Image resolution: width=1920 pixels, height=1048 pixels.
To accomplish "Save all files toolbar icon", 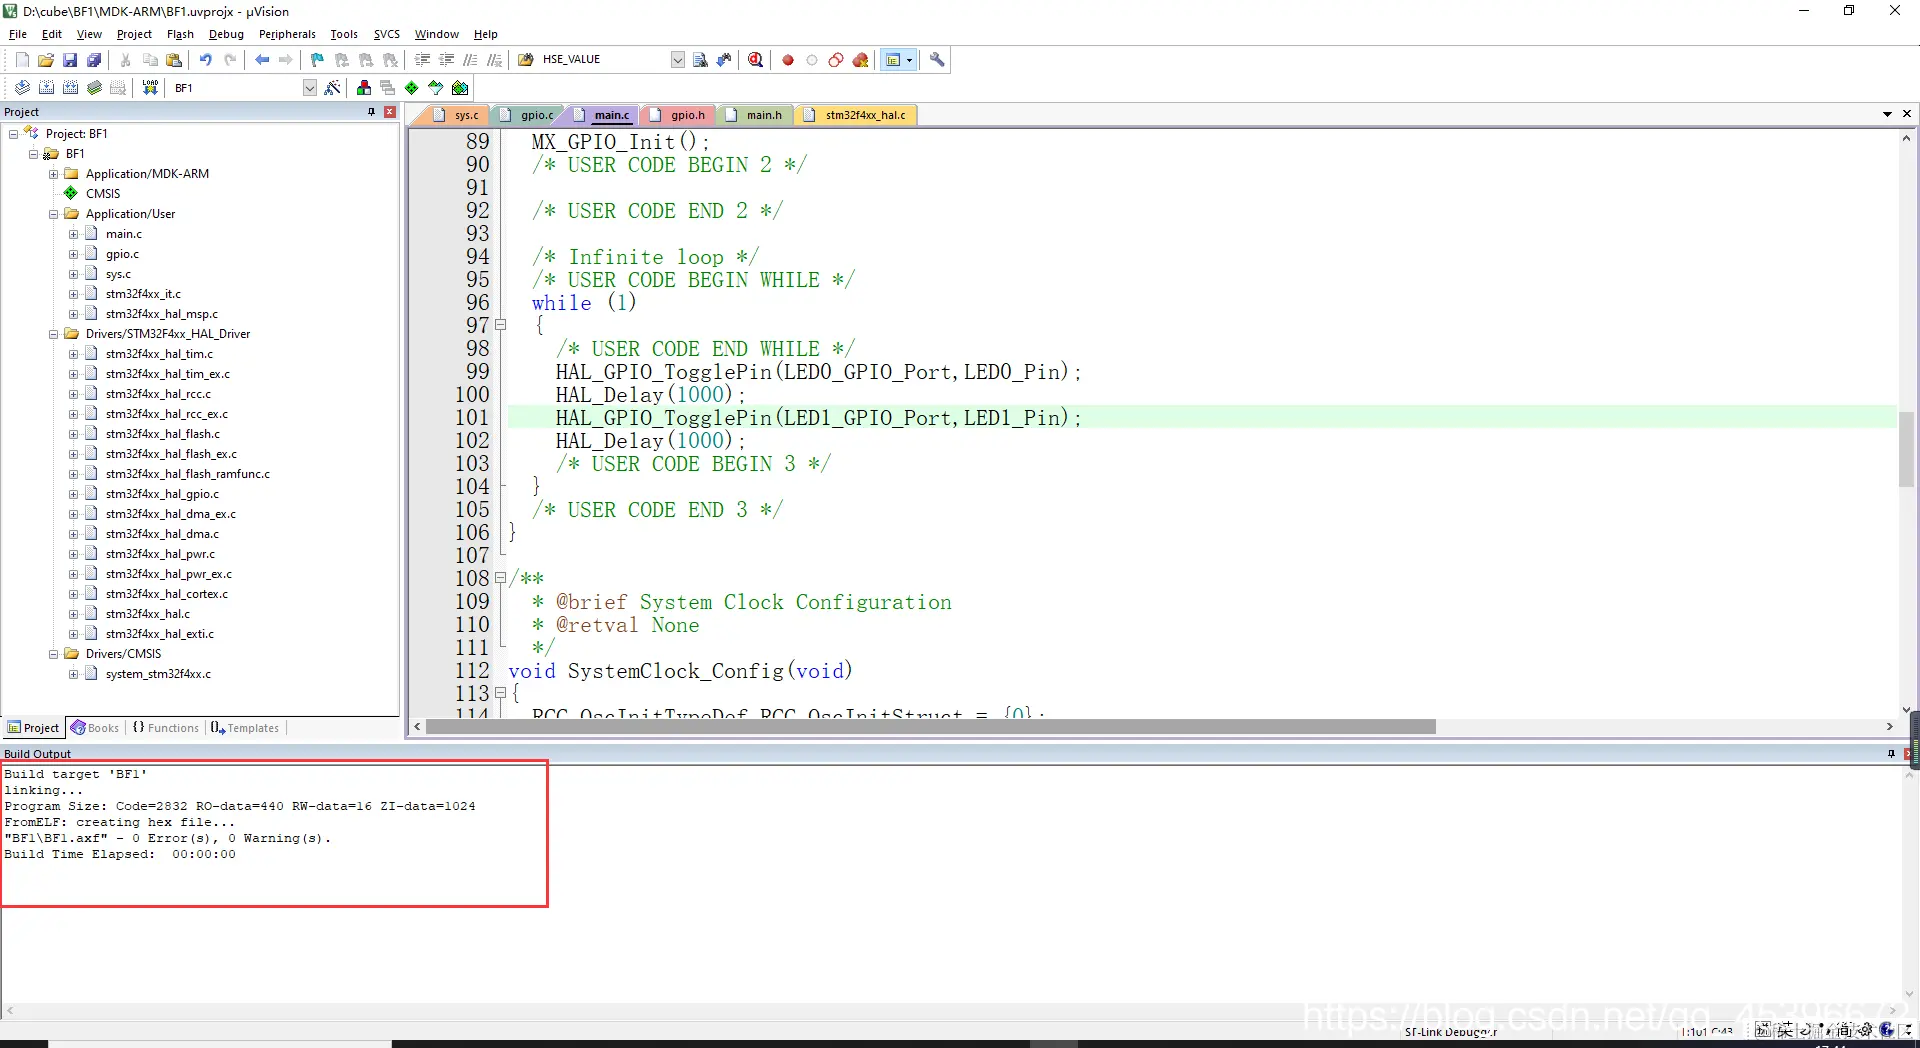I will (94, 60).
